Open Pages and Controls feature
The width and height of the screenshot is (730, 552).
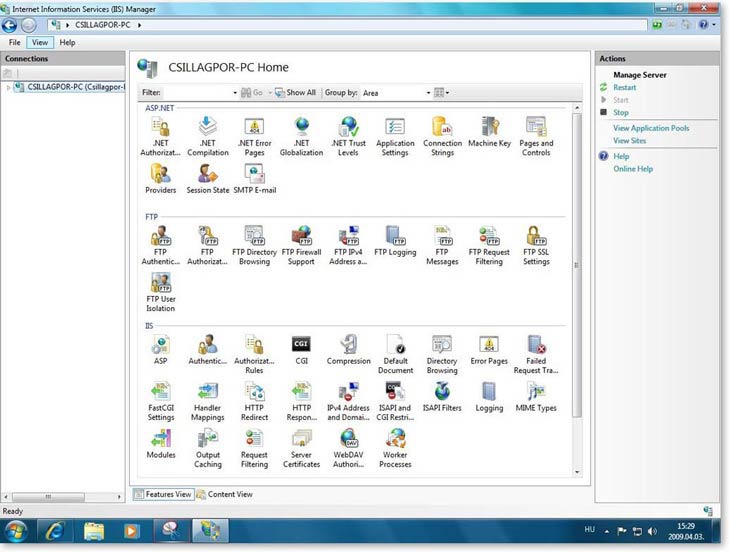click(536, 136)
